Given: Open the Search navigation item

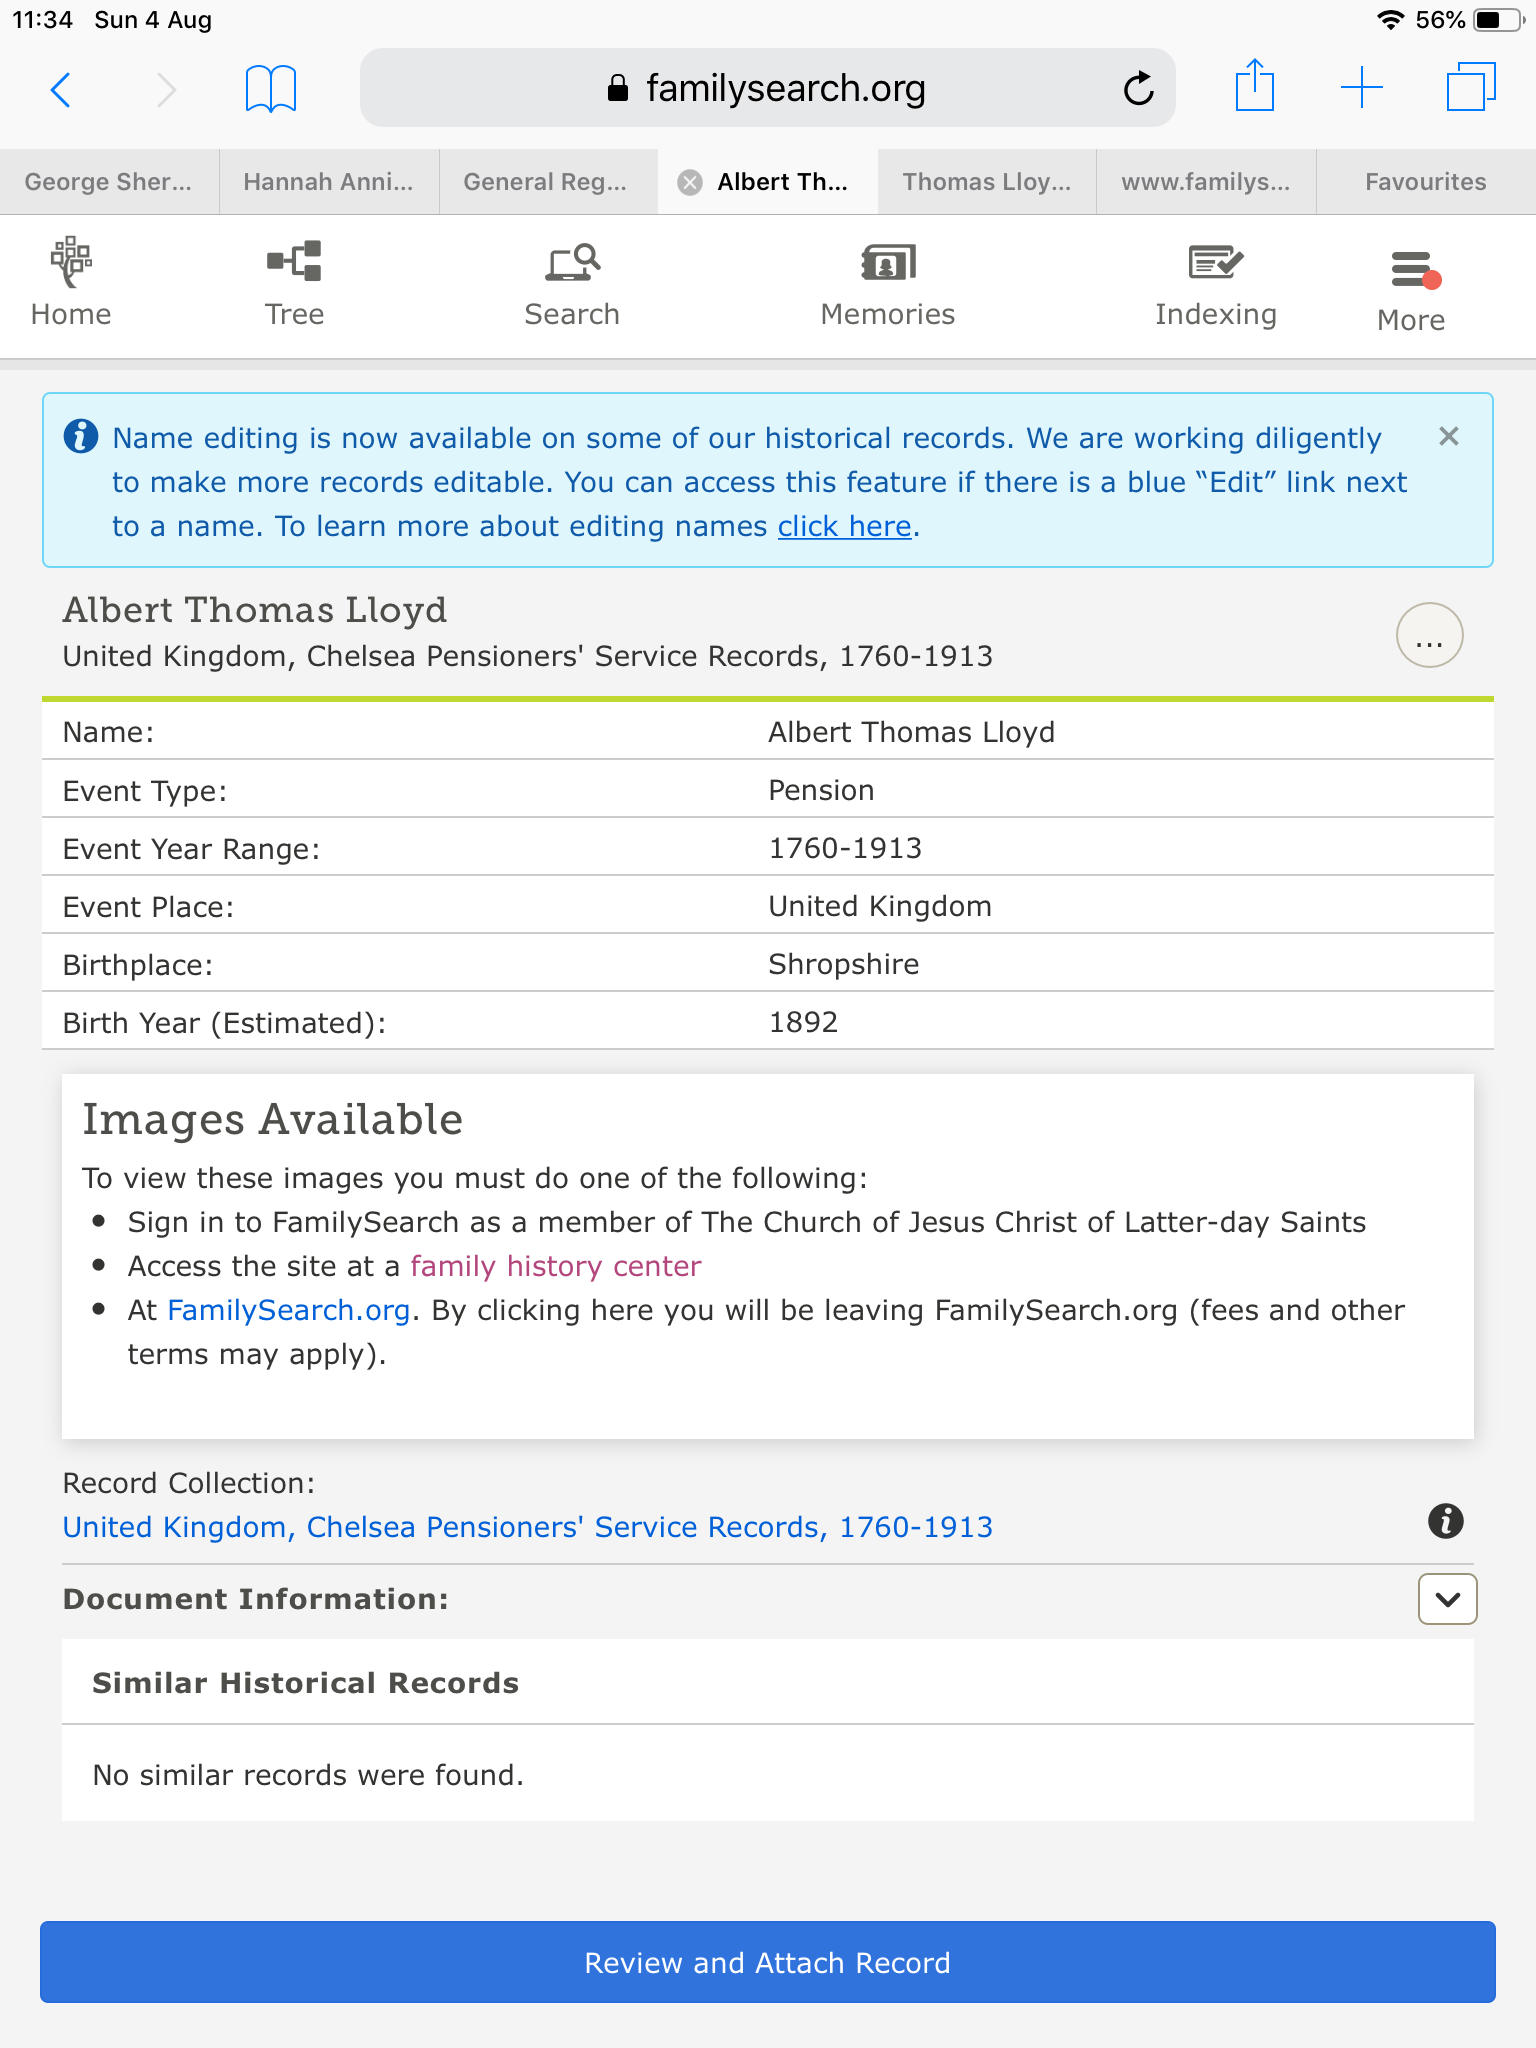Looking at the screenshot, I should [x=572, y=285].
